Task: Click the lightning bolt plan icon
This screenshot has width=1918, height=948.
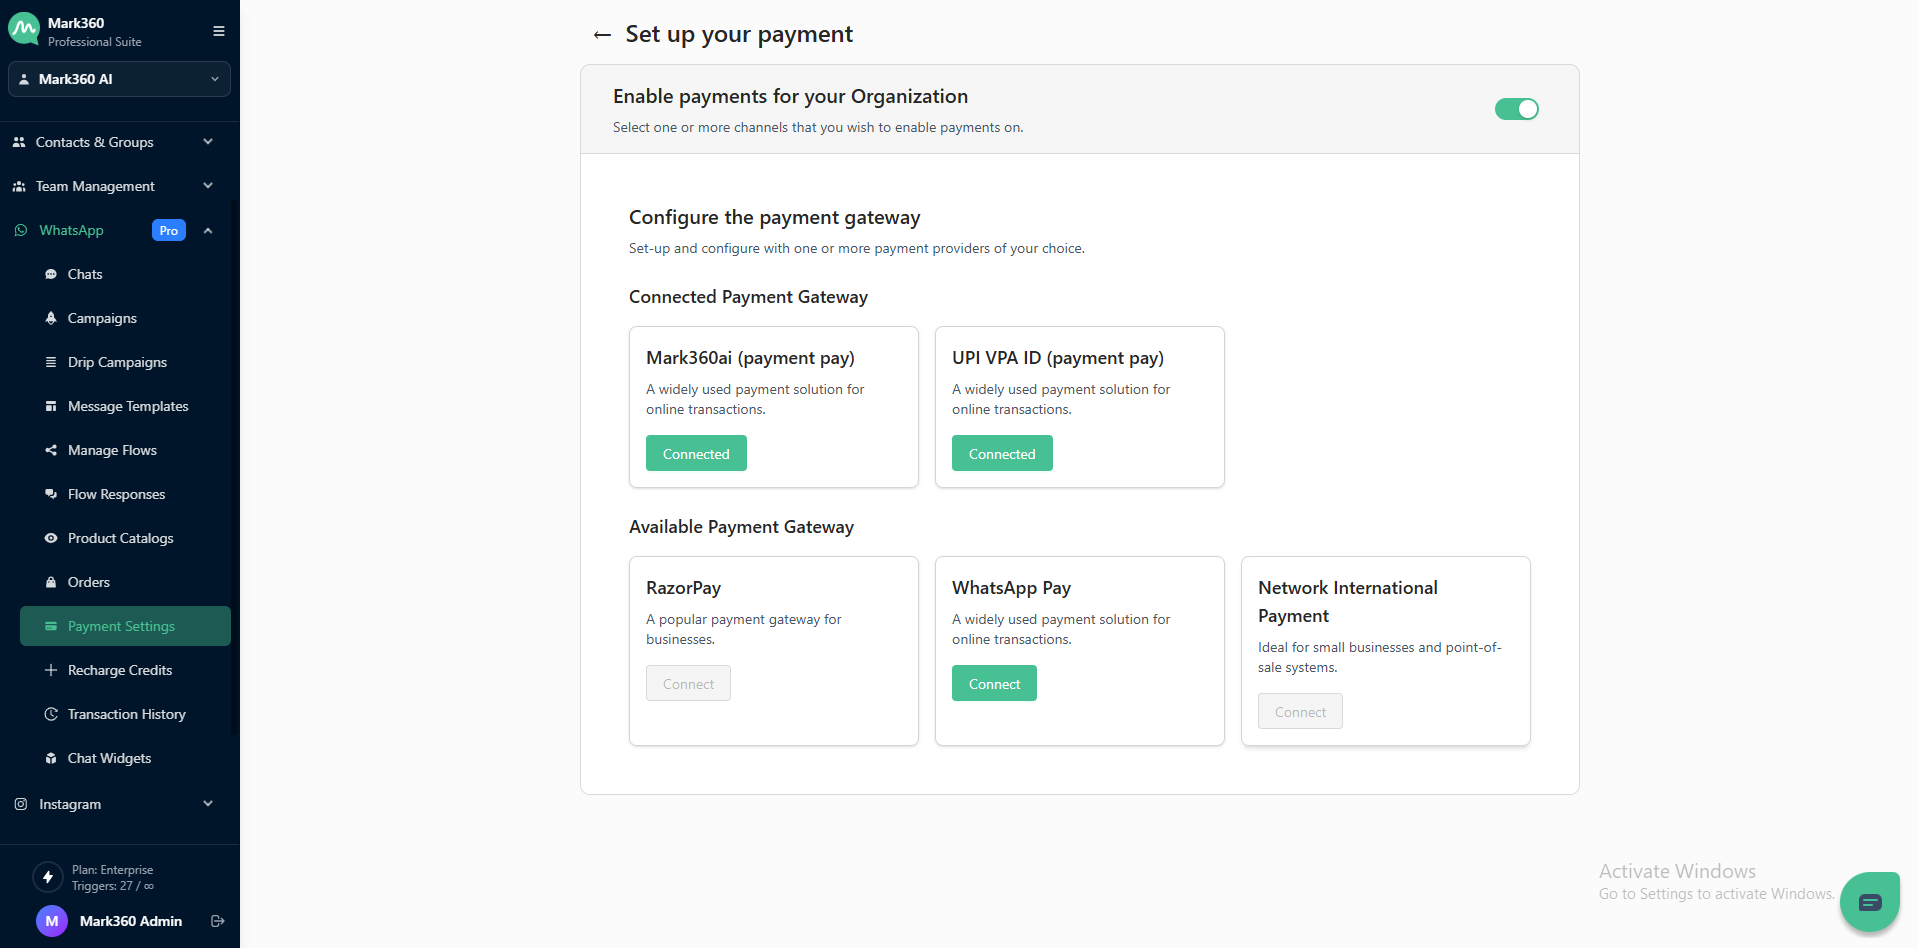Action: pyautogui.click(x=48, y=877)
